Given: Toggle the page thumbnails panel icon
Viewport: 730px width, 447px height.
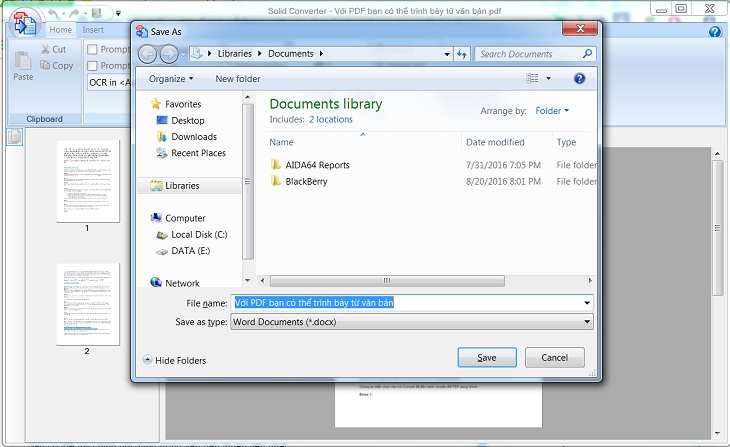Looking at the screenshot, I should 14,137.
